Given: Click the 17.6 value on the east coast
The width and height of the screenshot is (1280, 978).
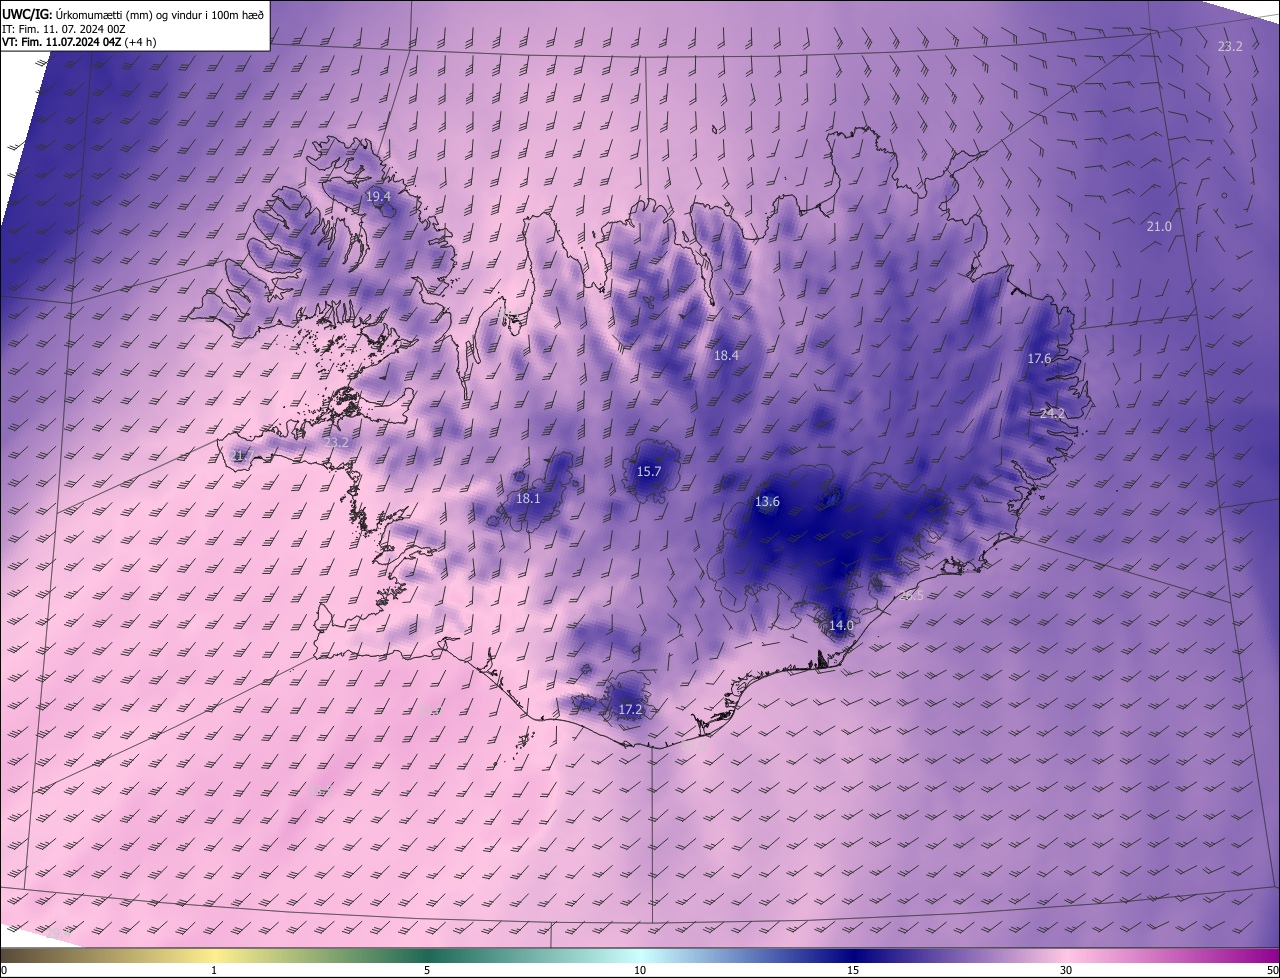Looking at the screenshot, I should click(1040, 359).
